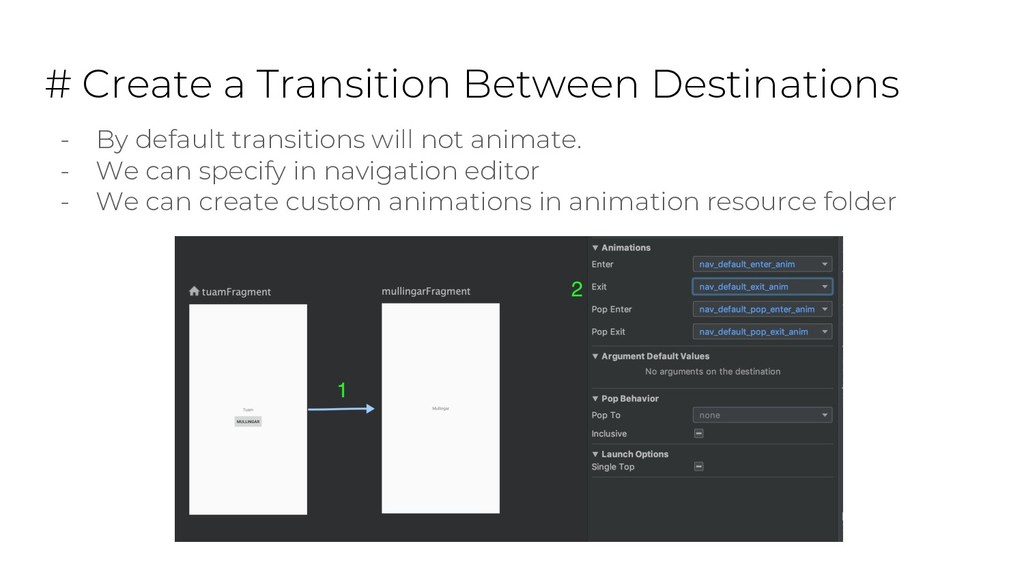Click the 'Inclusive' label
The height and width of the screenshot is (576, 1024).
coord(609,434)
